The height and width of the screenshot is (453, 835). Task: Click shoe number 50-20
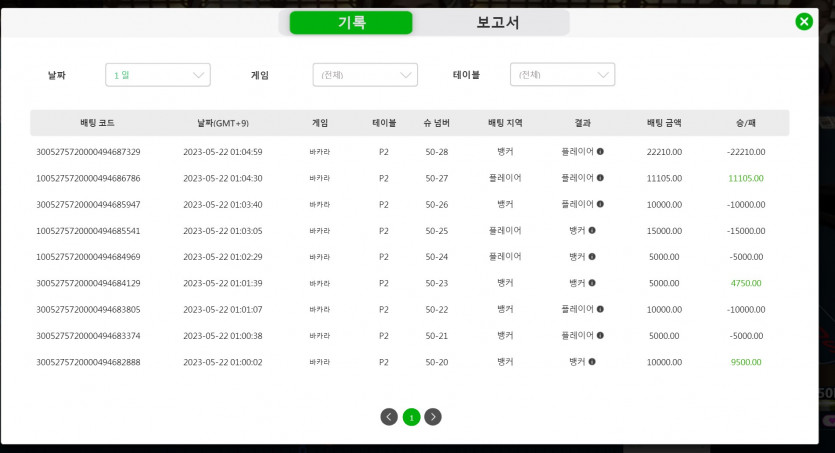[437, 362]
